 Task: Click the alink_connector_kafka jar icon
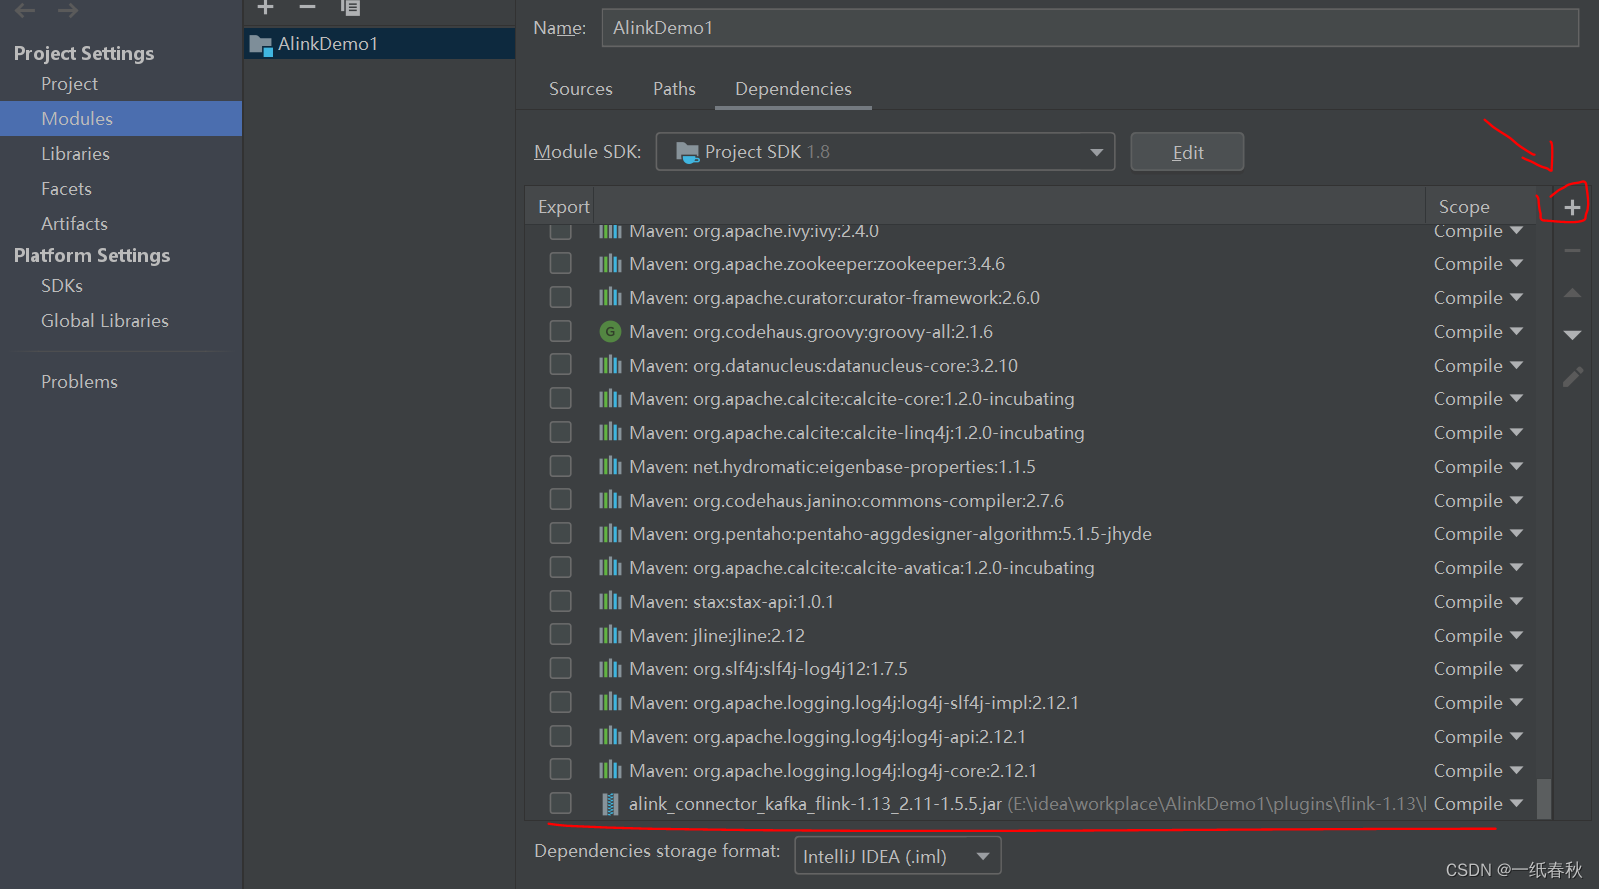(x=610, y=804)
